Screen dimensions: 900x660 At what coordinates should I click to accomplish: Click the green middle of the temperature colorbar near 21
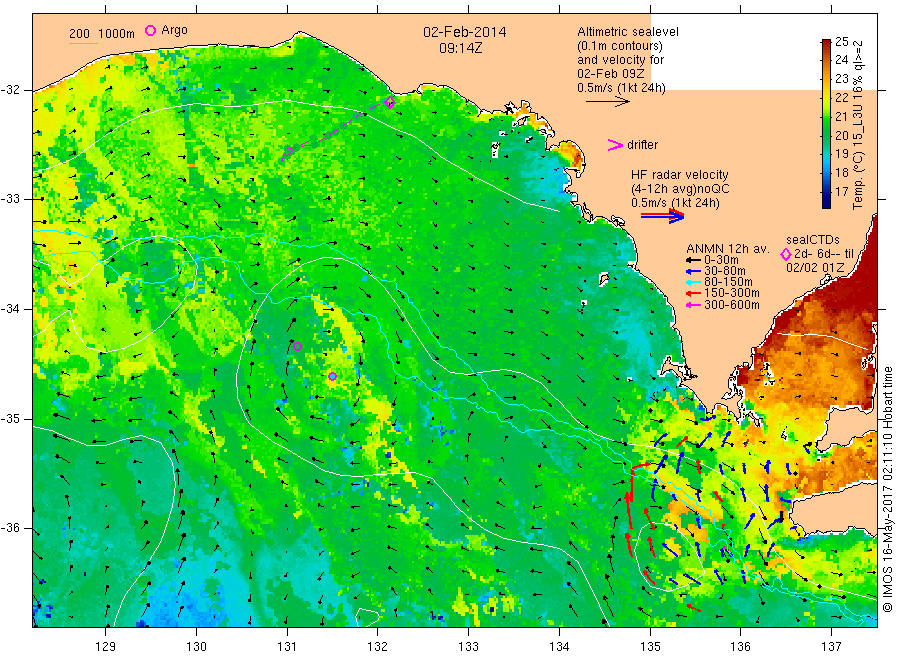tap(826, 117)
